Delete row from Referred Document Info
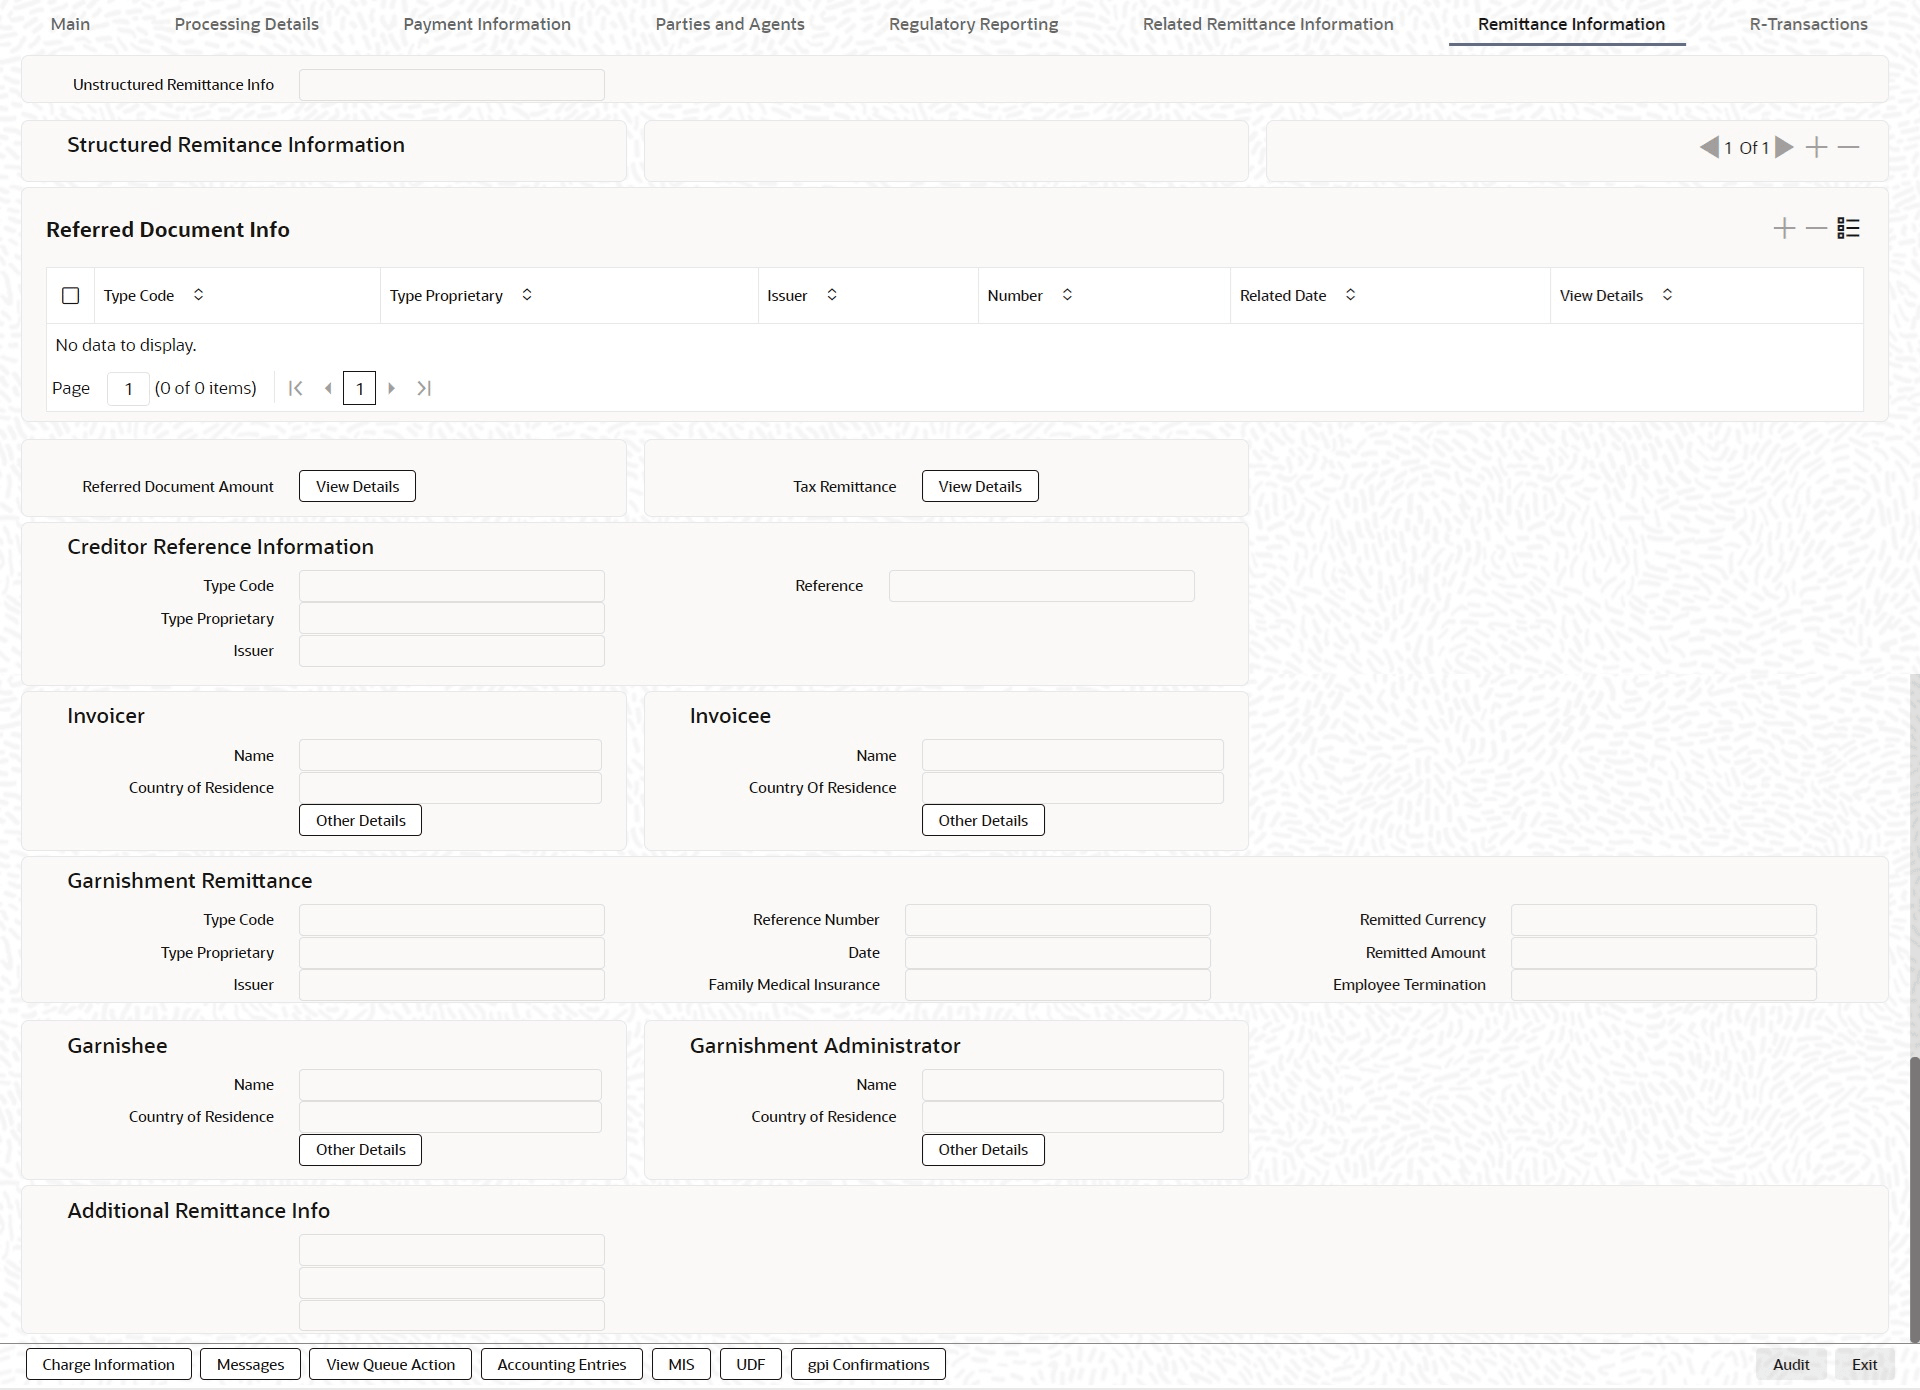The image size is (1920, 1390). click(x=1816, y=229)
